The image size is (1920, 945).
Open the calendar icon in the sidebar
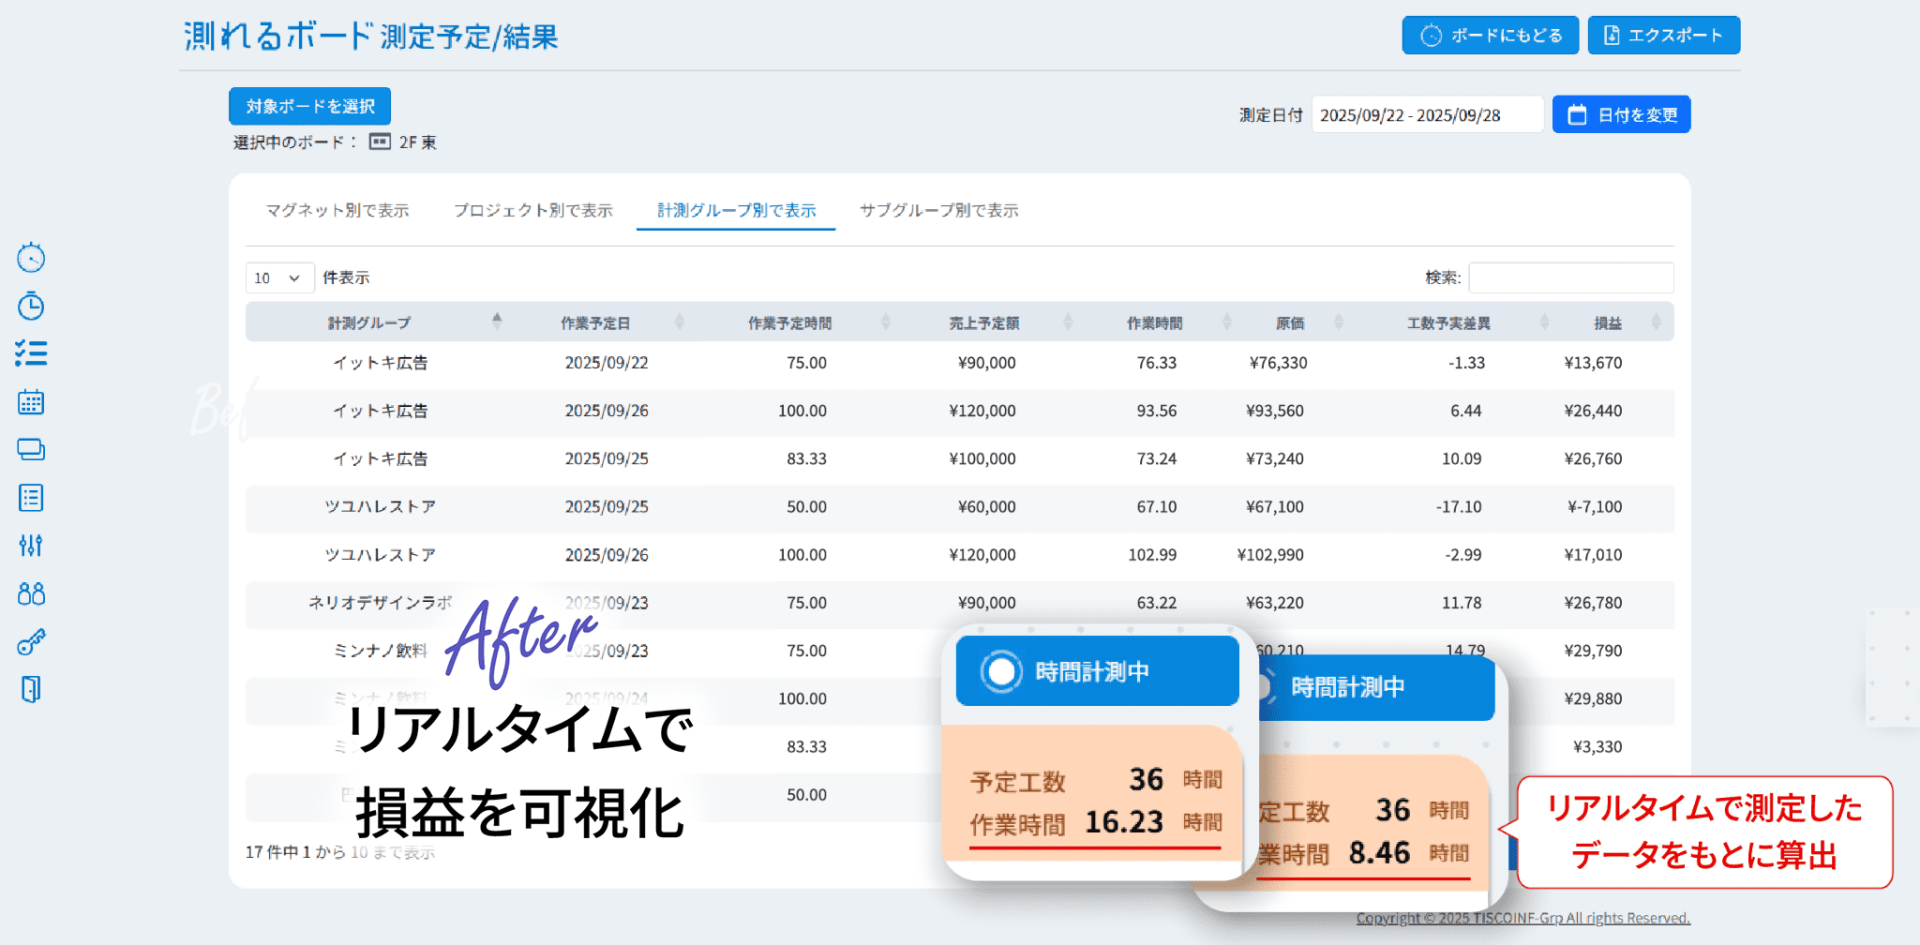coord(31,402)
